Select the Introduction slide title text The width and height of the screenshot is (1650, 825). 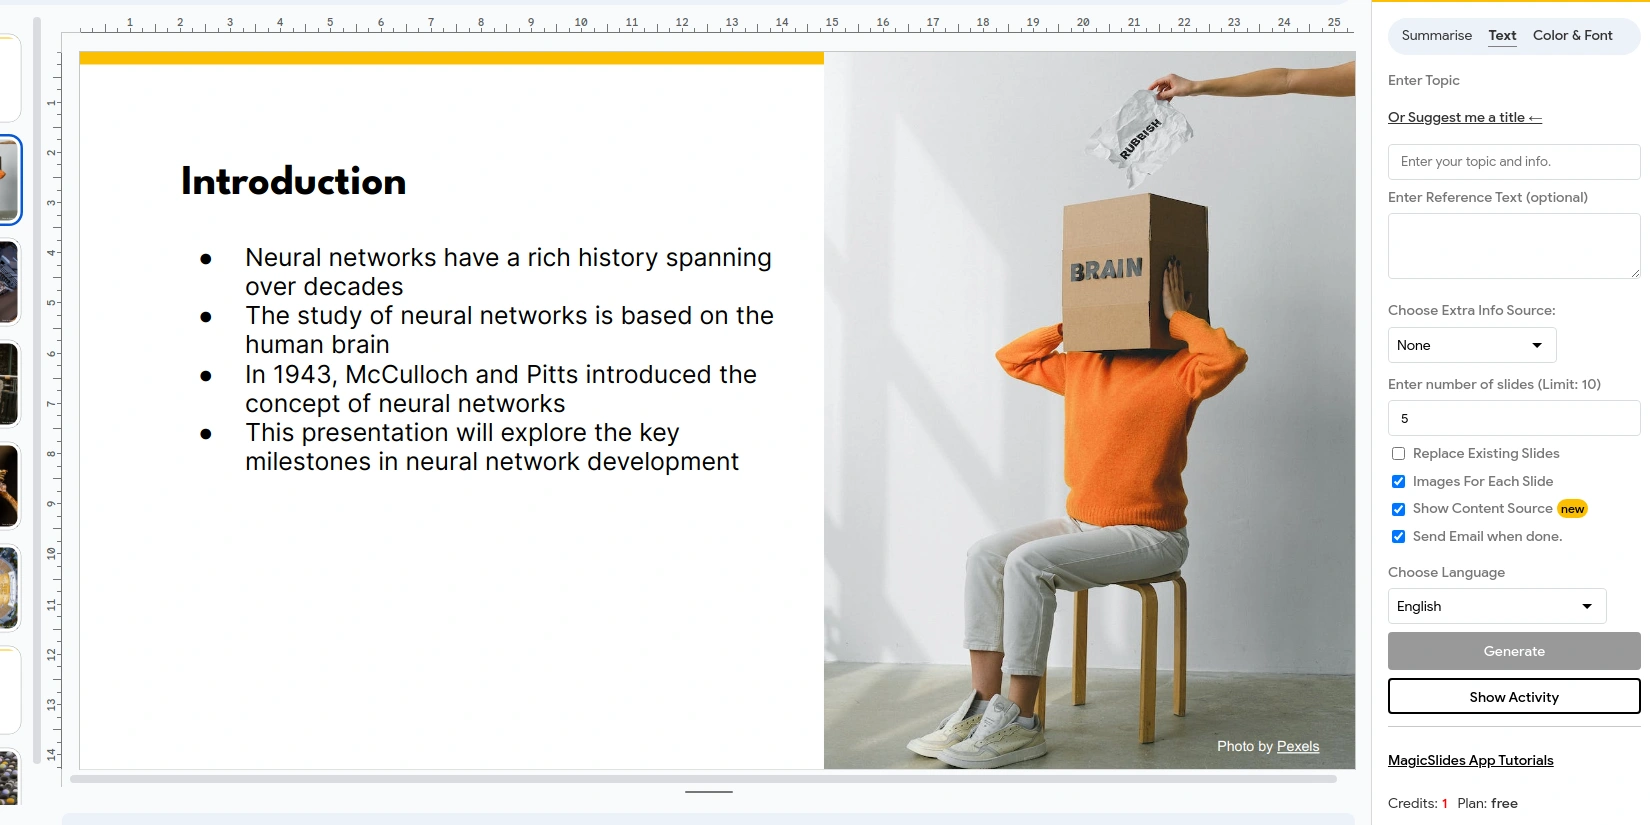click(293, 182)
